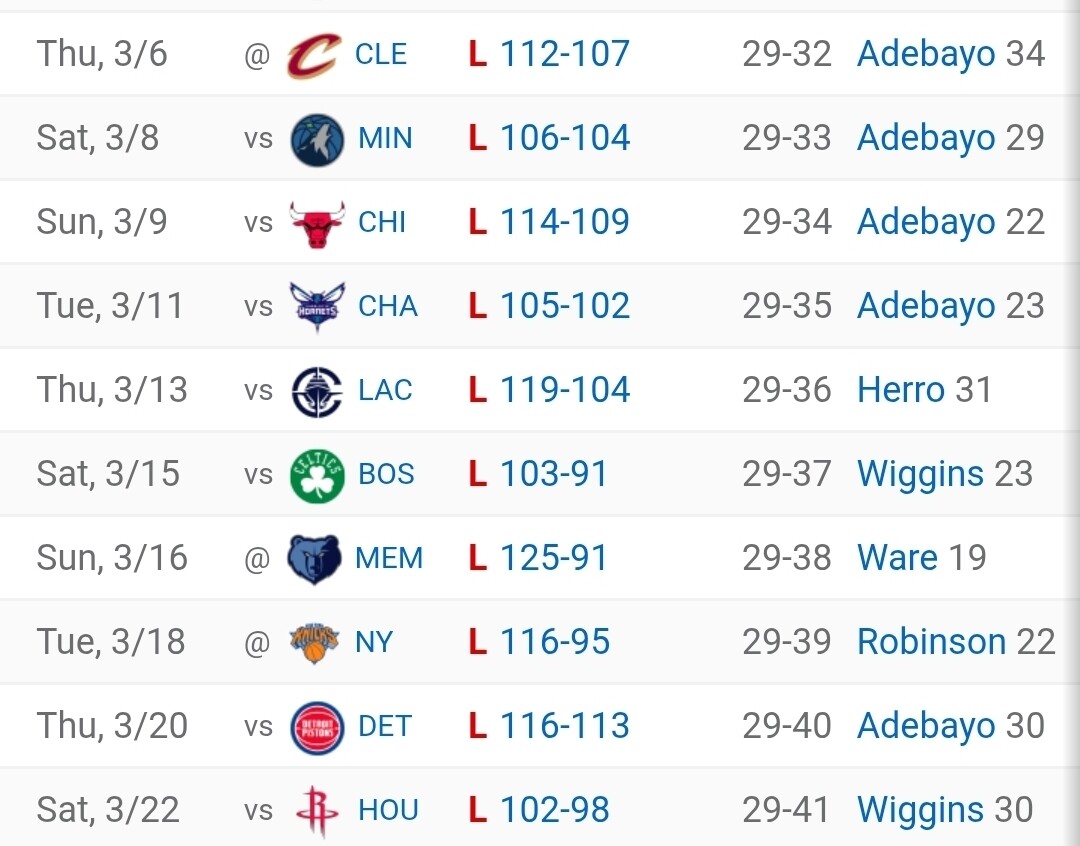Viewport: 1080px width, 846px height.
Task: Open the 102-98 Houston game score
Action: coord(554,810)
